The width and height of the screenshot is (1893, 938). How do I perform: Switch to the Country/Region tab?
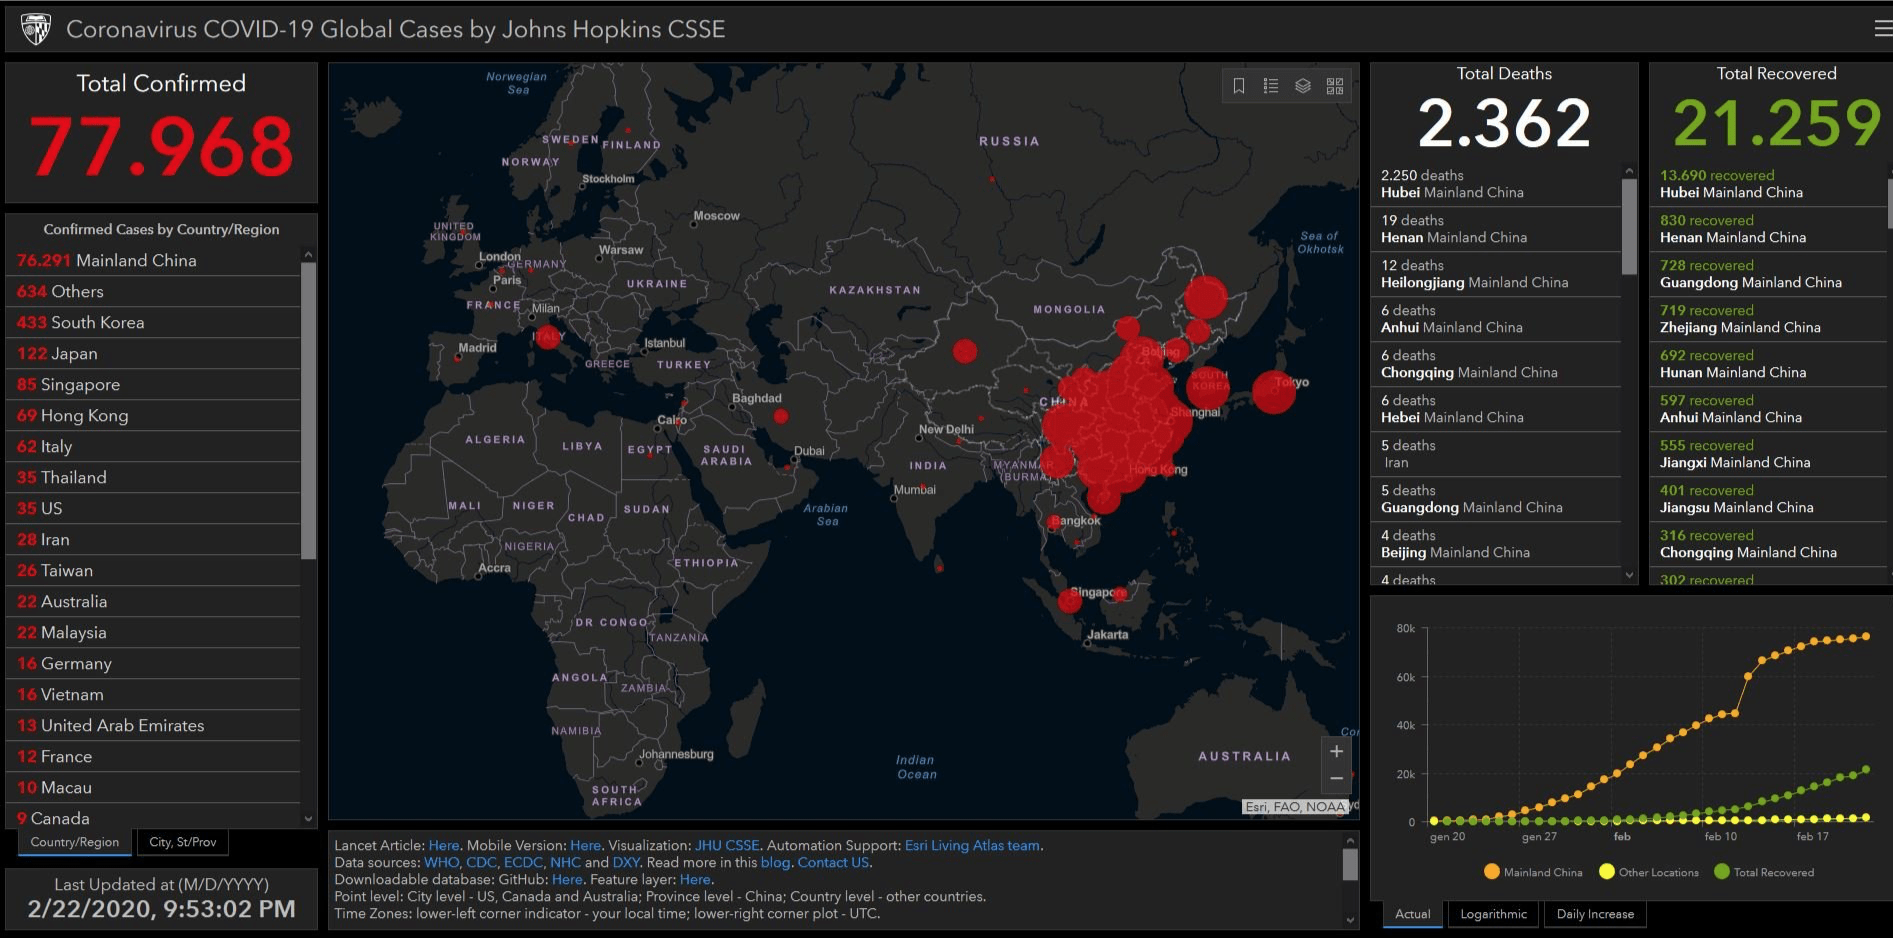point(75,842)
